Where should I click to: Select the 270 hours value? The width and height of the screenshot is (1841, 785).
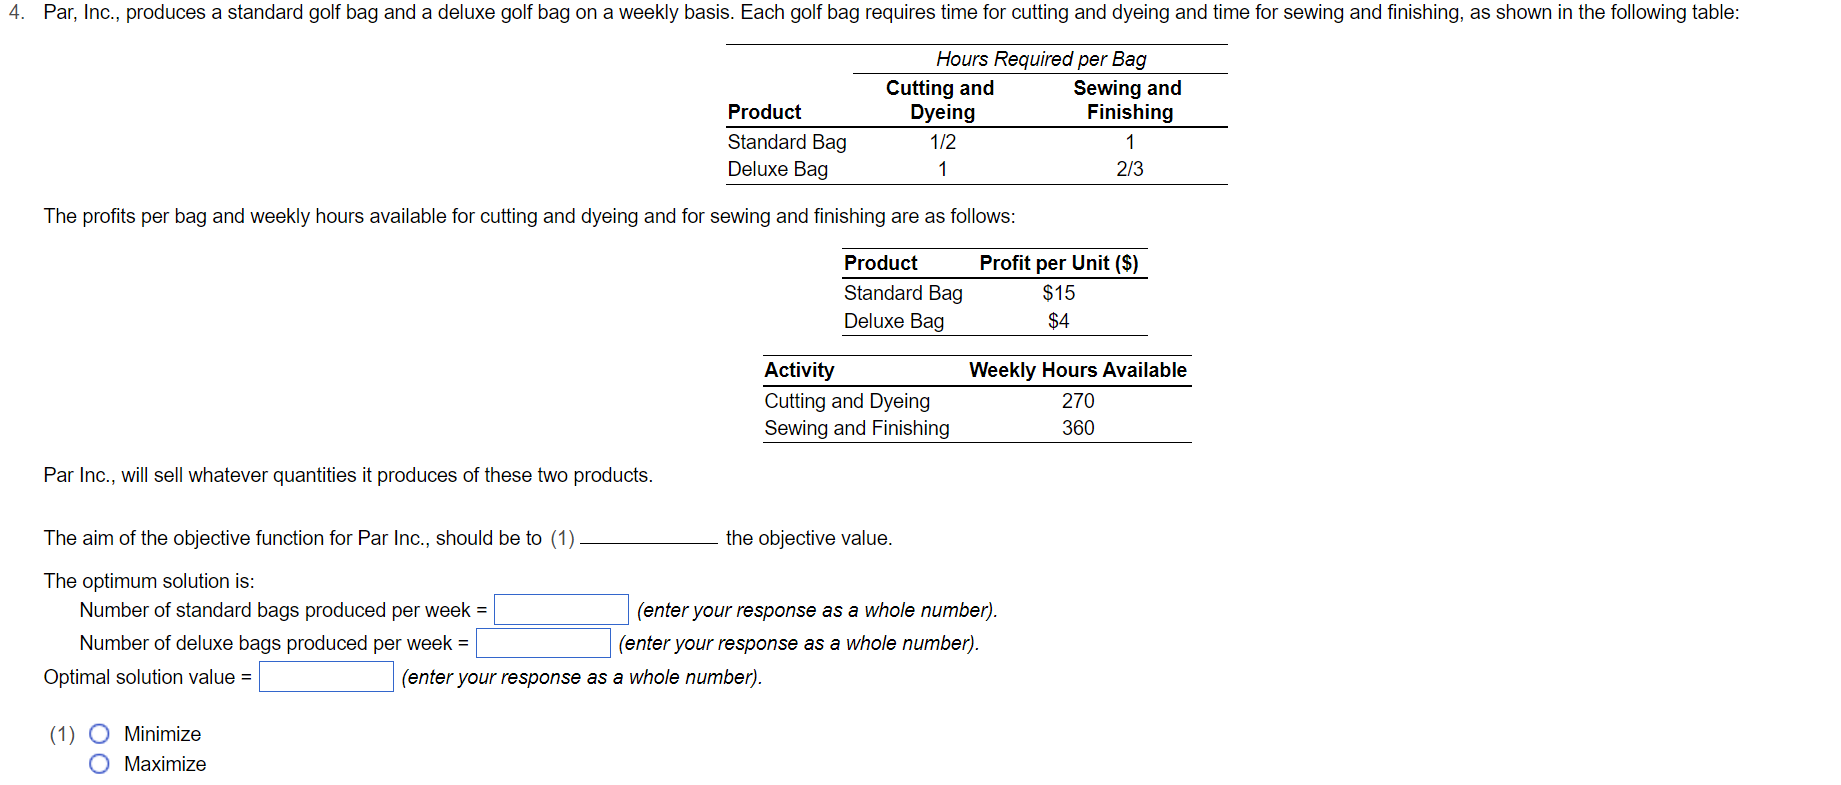coord(1078,401)
